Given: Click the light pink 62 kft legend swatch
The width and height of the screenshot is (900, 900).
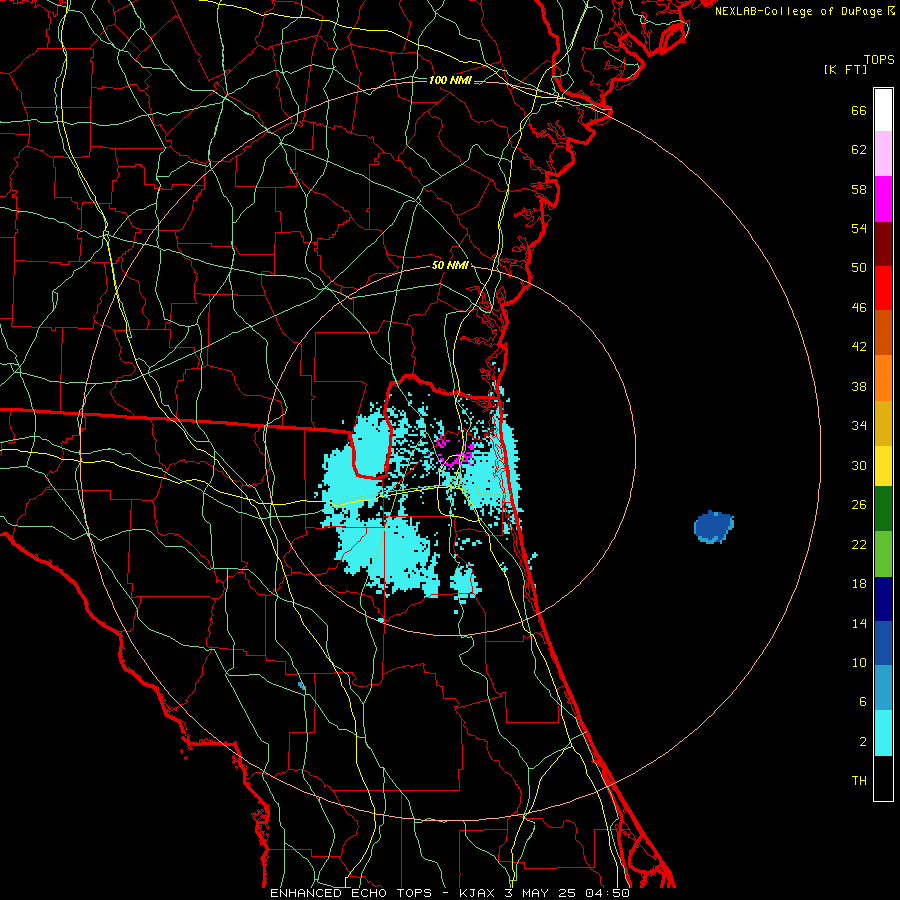Looking at the screenshot, I should (883, 154).
